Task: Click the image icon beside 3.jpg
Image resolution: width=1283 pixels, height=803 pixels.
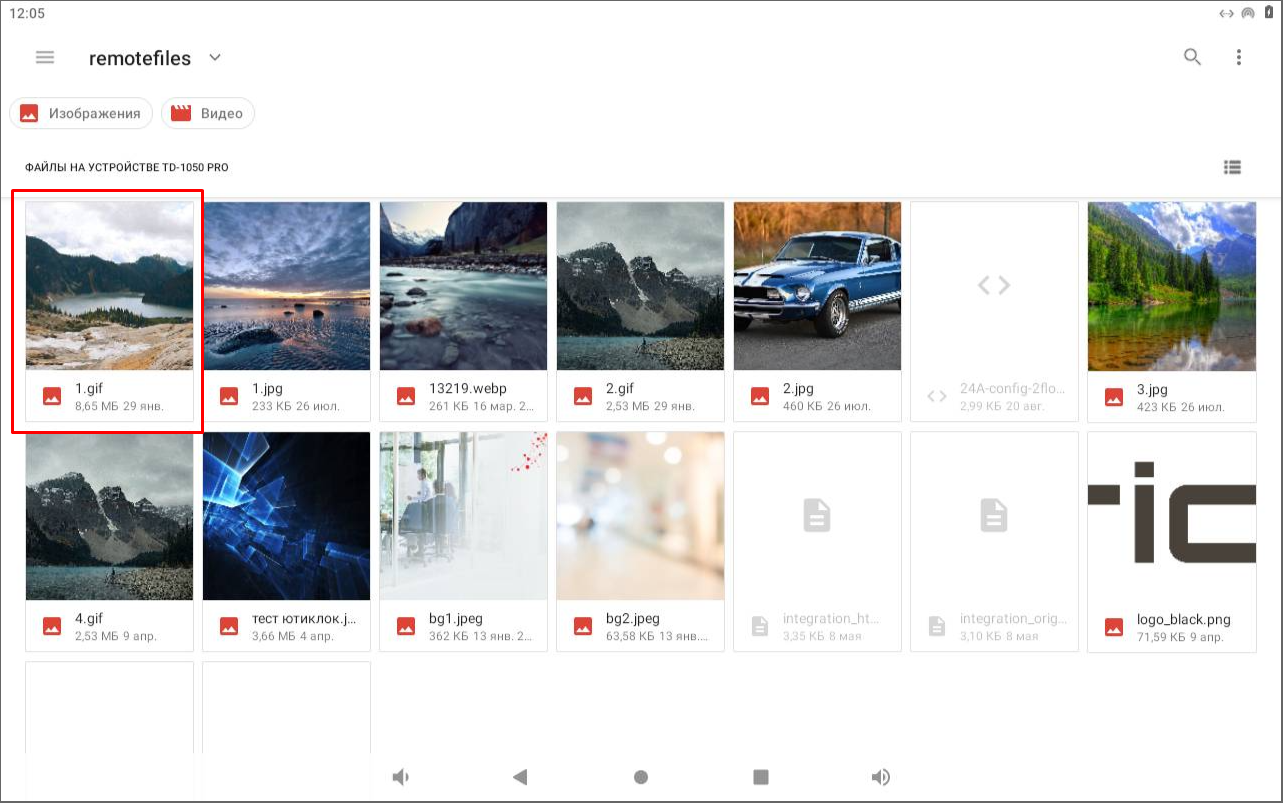Action: tap(1114, 396)
